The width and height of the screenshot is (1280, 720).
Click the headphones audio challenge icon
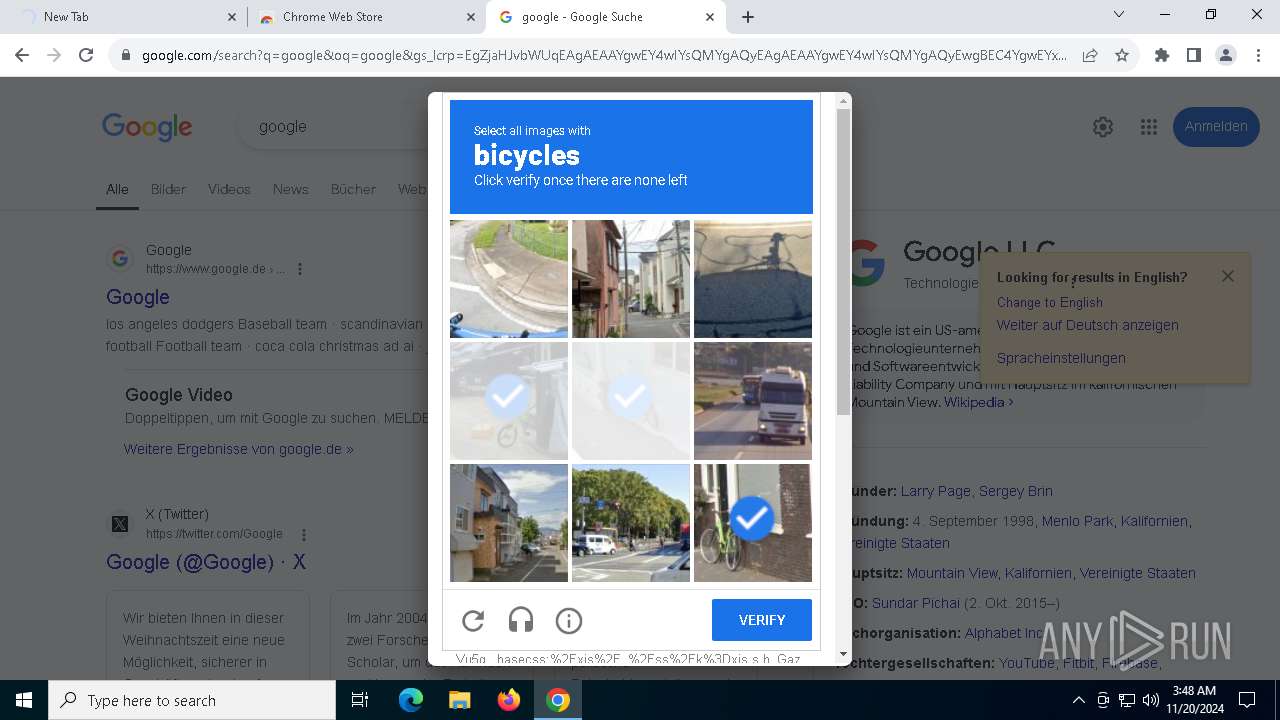click(x=521, y=621)
